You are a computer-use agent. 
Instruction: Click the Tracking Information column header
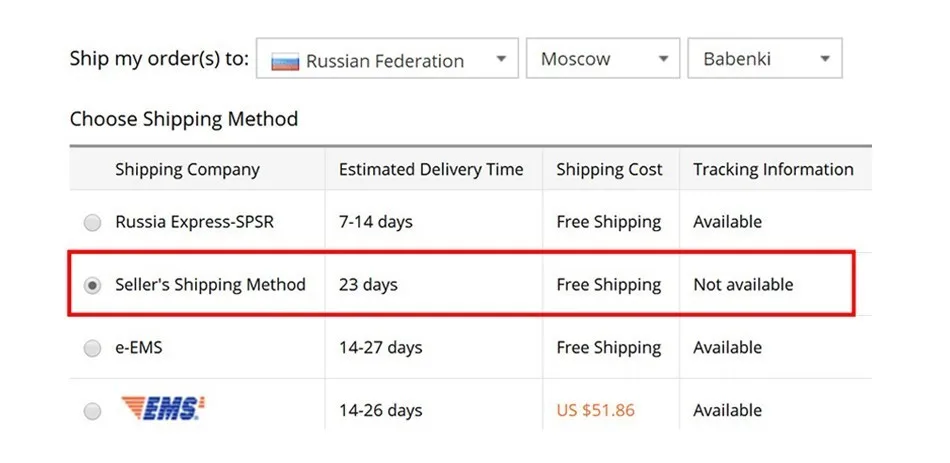point(773,170)
